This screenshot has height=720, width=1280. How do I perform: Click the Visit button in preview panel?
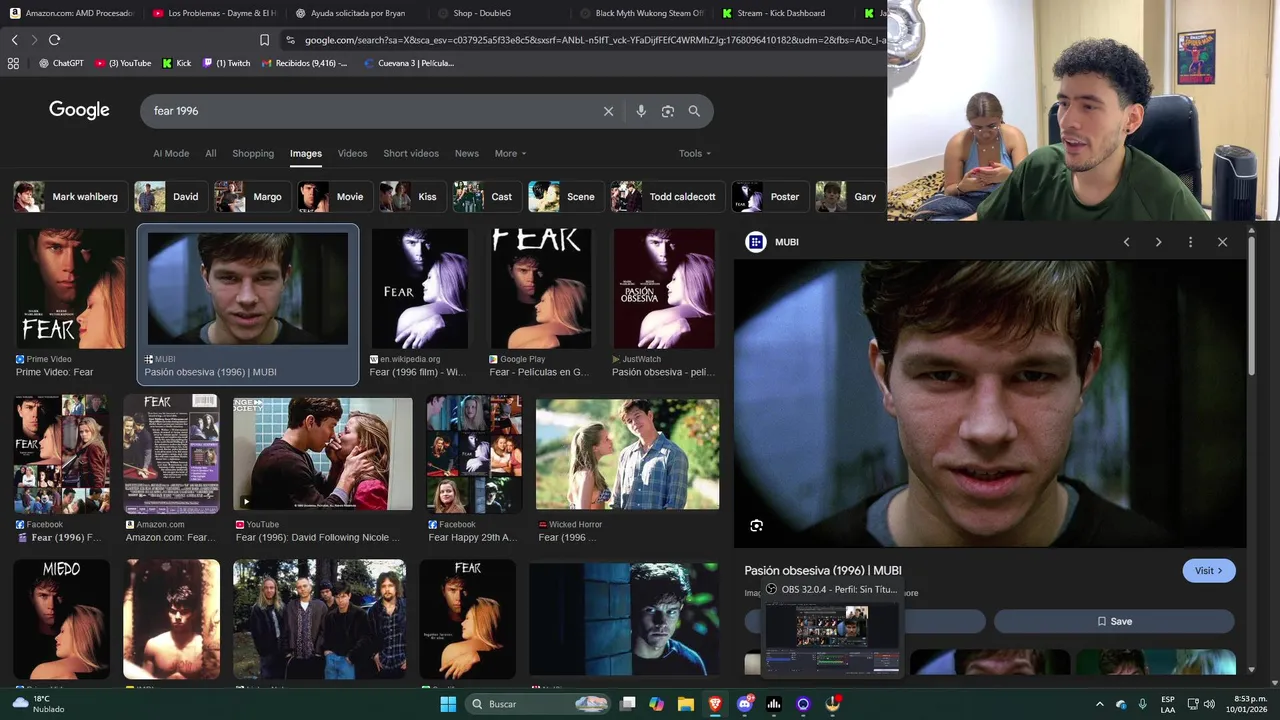click(x=1209, y=571)
